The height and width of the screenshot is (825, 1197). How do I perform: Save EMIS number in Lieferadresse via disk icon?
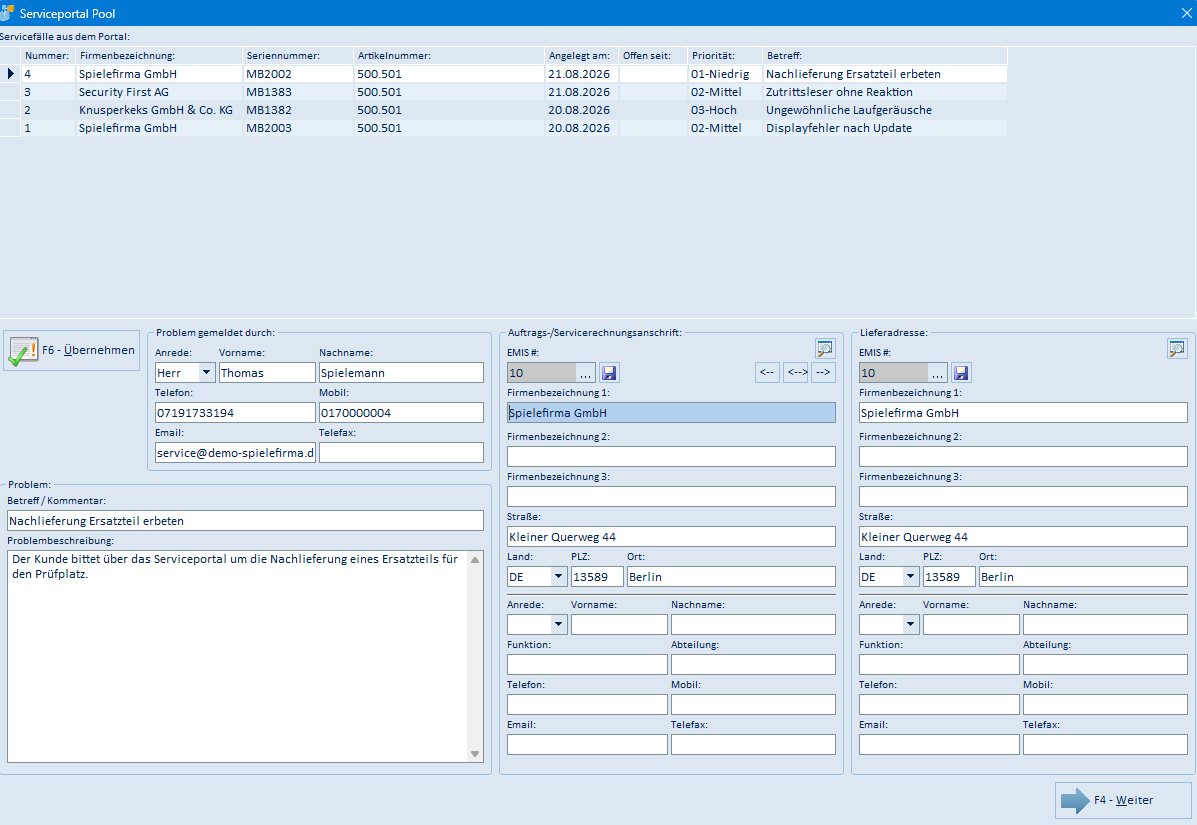pos(961,372)
